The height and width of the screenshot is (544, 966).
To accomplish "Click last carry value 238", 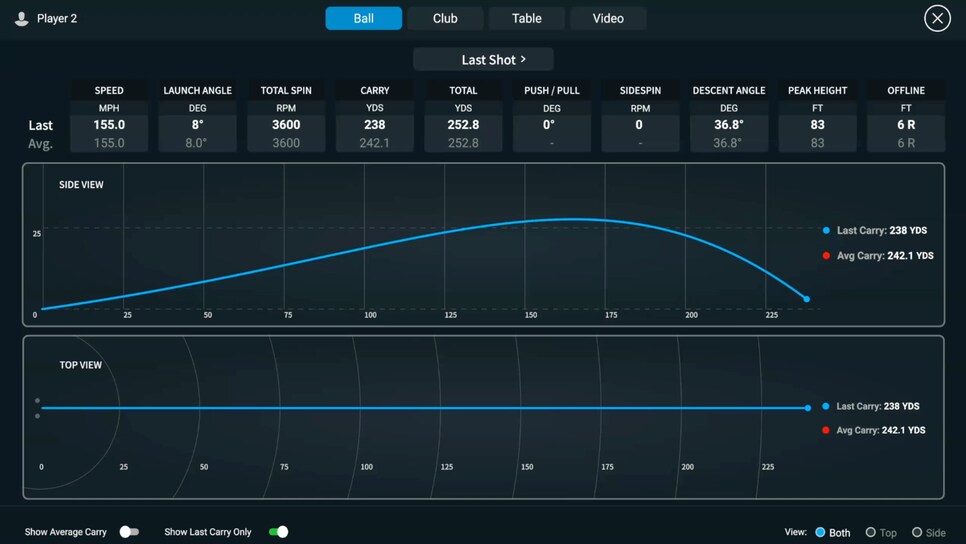I will [x=375, y=125].
